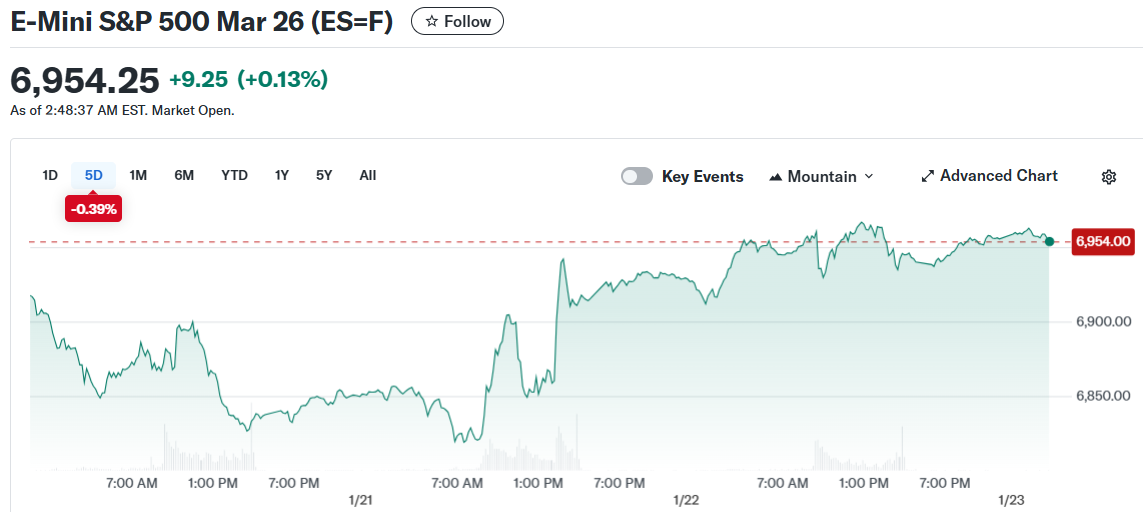This screenshot has height=512, width=1143.
Task: Toggle the Key Events switch
Action: [x=637, y=176]
